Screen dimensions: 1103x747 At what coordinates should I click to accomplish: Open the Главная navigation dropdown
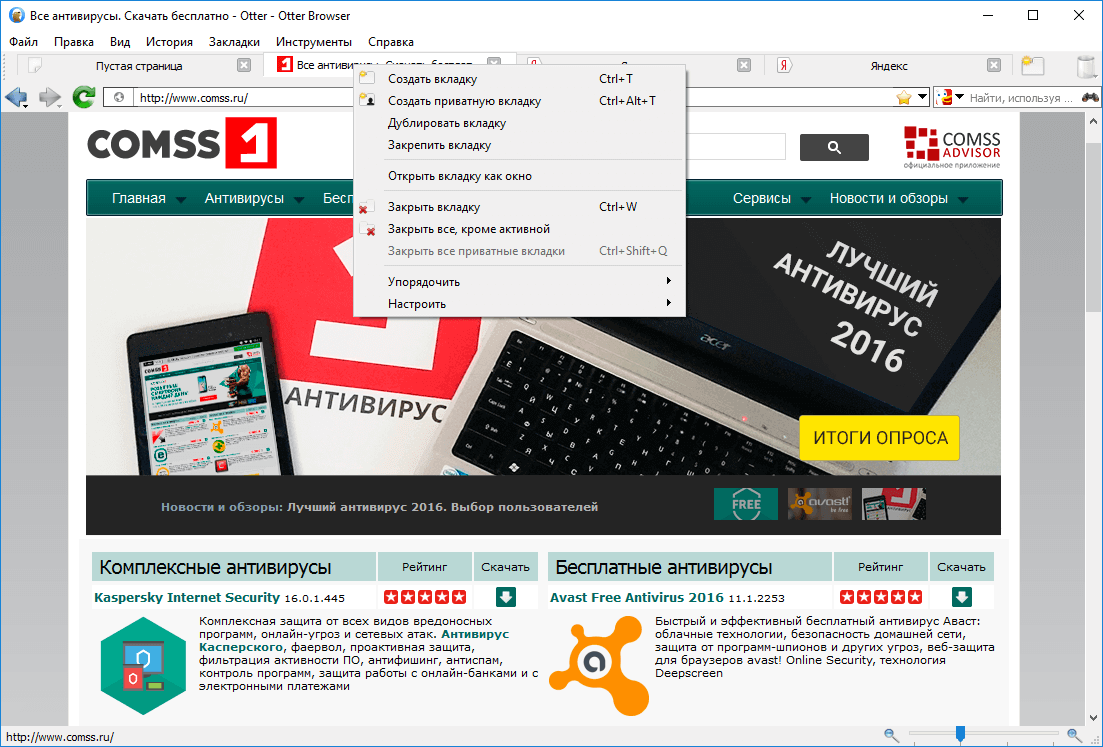pyautogui.click(x=148, y=198)
